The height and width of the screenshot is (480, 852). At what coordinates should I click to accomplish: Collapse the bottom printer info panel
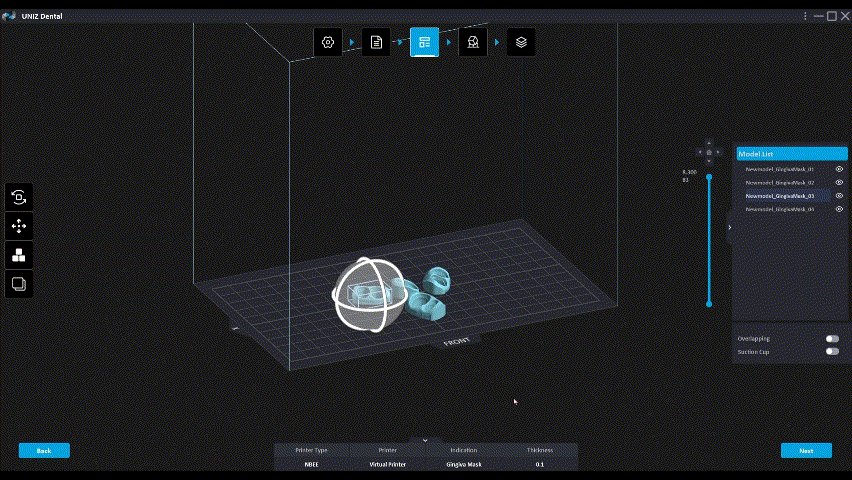point(425,440)
